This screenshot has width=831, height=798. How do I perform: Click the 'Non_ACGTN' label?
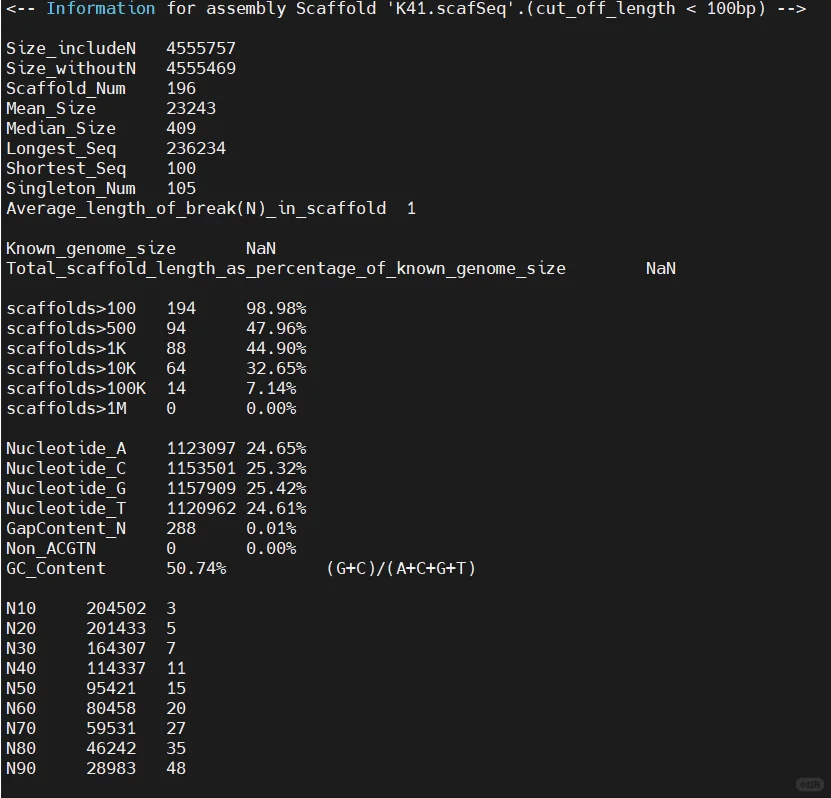(51, 548)
